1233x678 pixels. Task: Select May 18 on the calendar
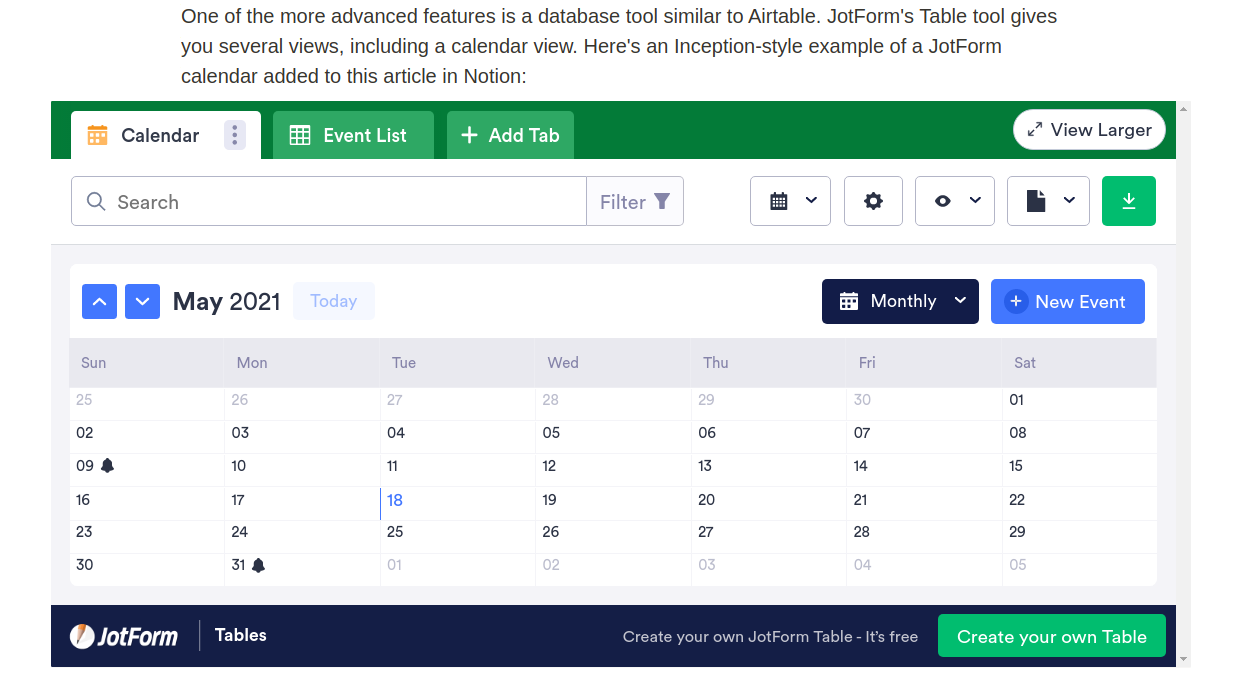[x=395, y=500]
